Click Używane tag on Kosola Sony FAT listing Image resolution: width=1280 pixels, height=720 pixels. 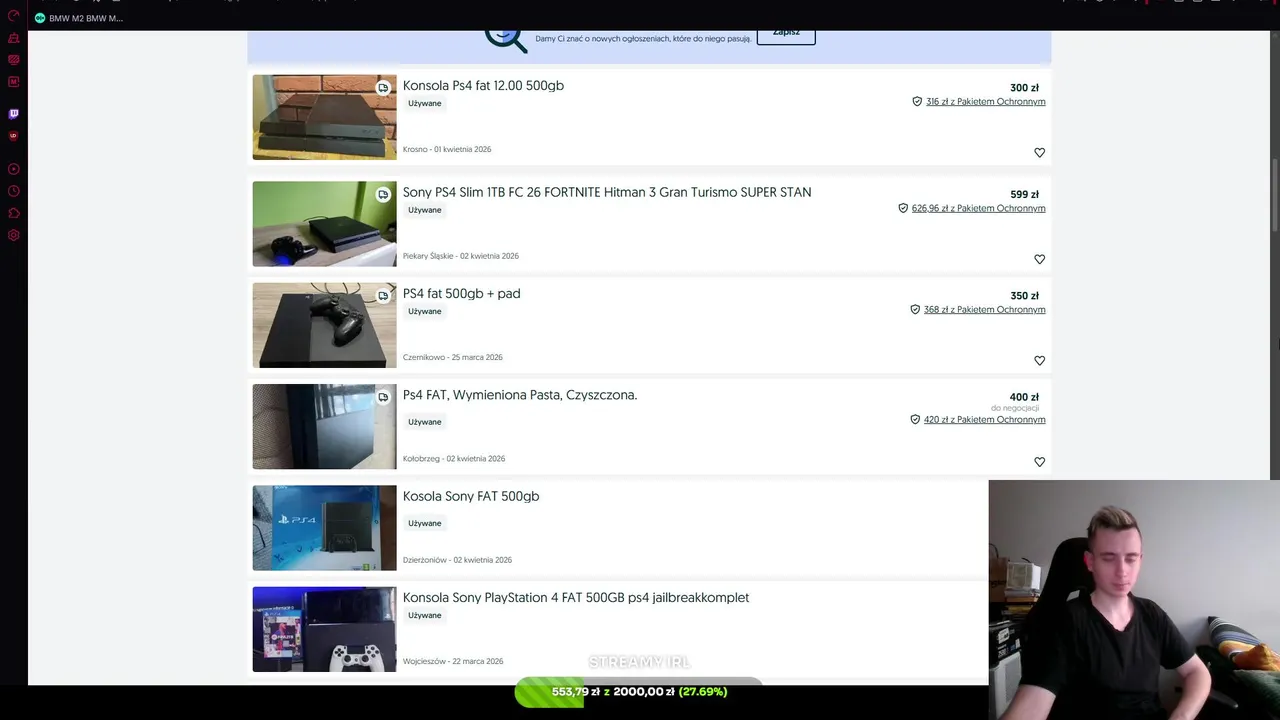point(425,523)
